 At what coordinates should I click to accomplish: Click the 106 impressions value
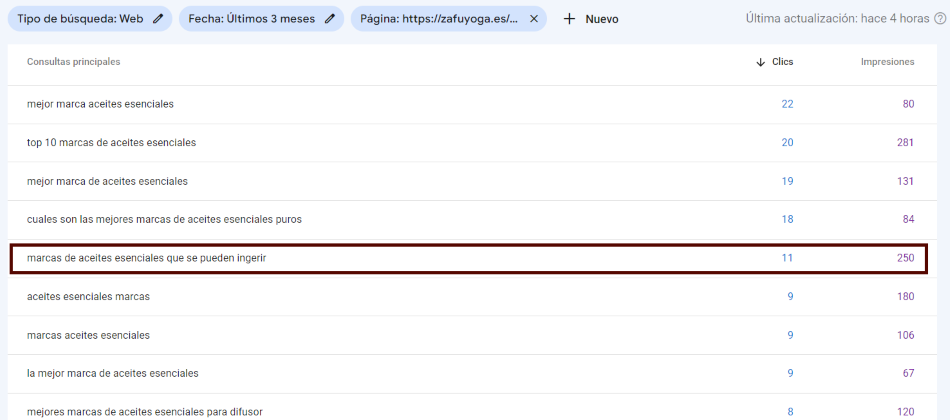pyautogui.click(x=906, y=335)
